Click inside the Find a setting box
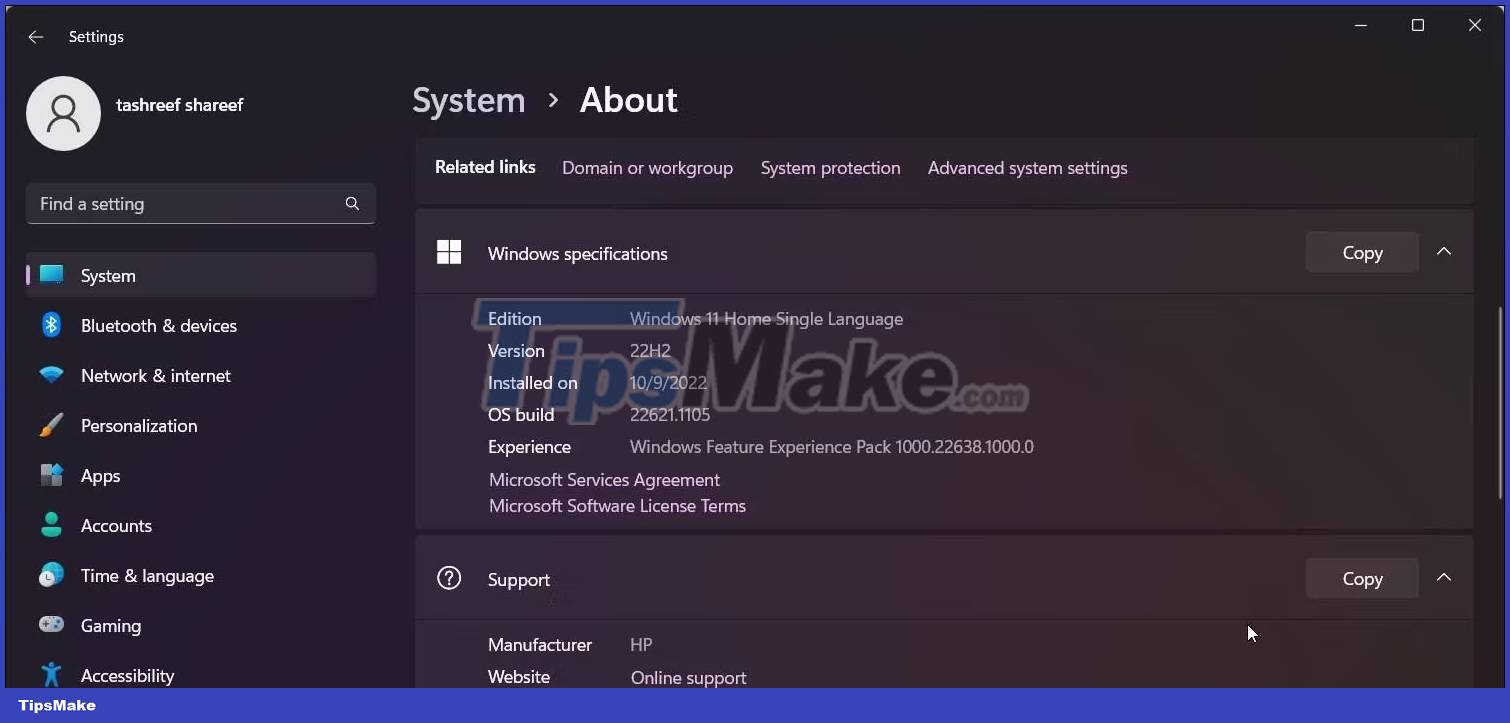This screenshot has width=1510, height=723. pos(180,203)
